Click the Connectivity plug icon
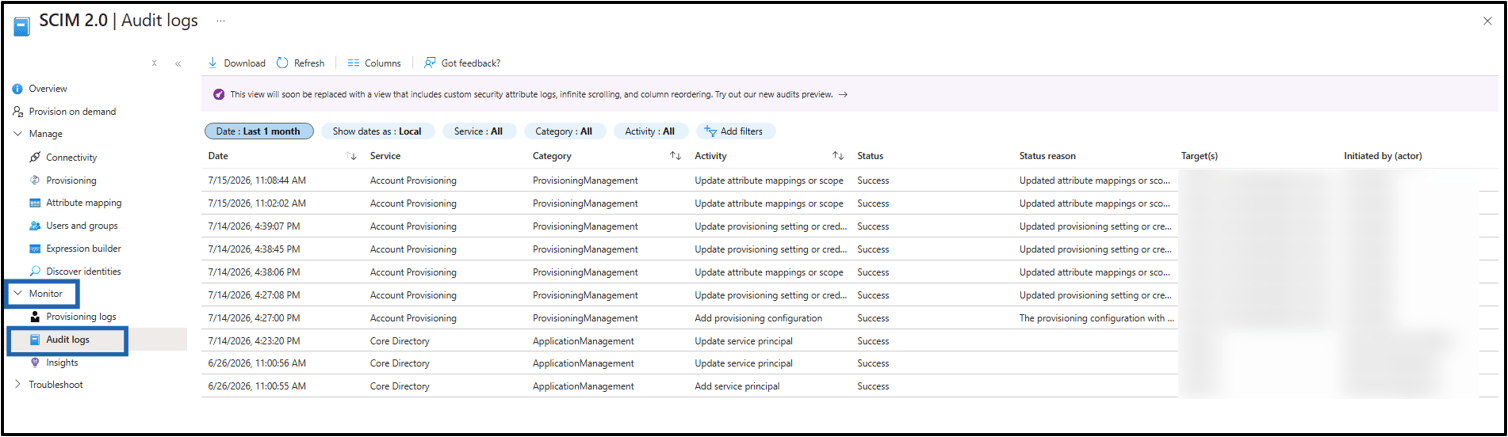This screenshot has height=437, width=1508. [x=35, y=158]
